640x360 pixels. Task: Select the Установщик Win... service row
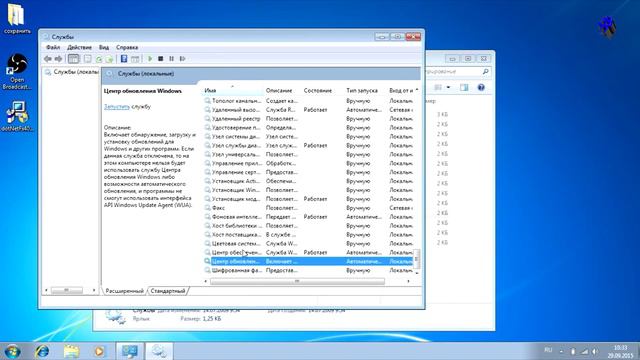point(308,190)
